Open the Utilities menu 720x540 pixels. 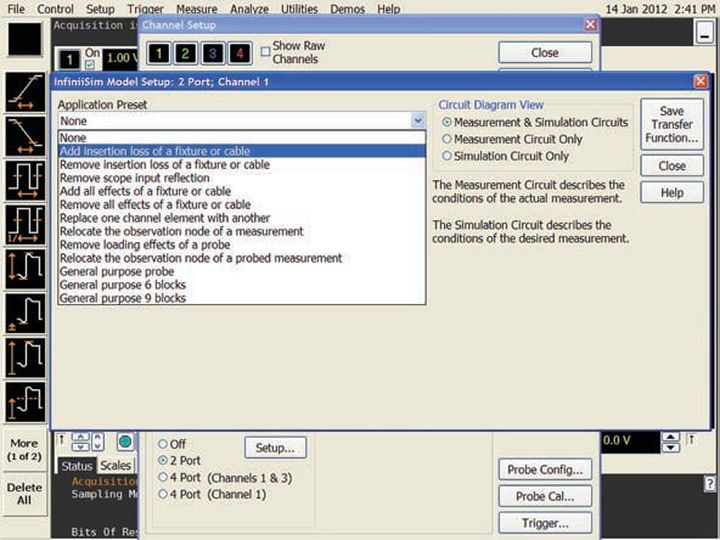click(299, 9)
